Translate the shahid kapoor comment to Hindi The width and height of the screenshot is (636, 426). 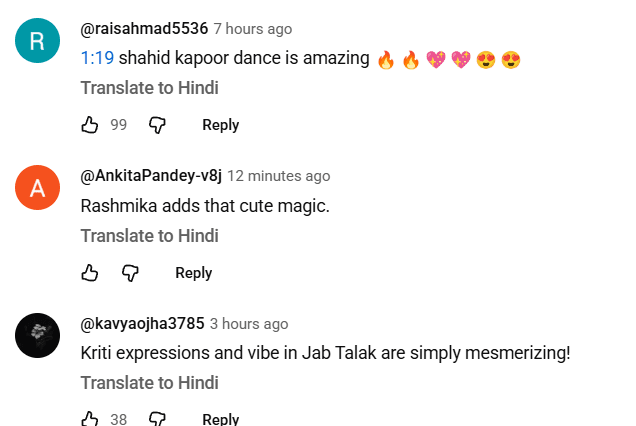(149, 88)
